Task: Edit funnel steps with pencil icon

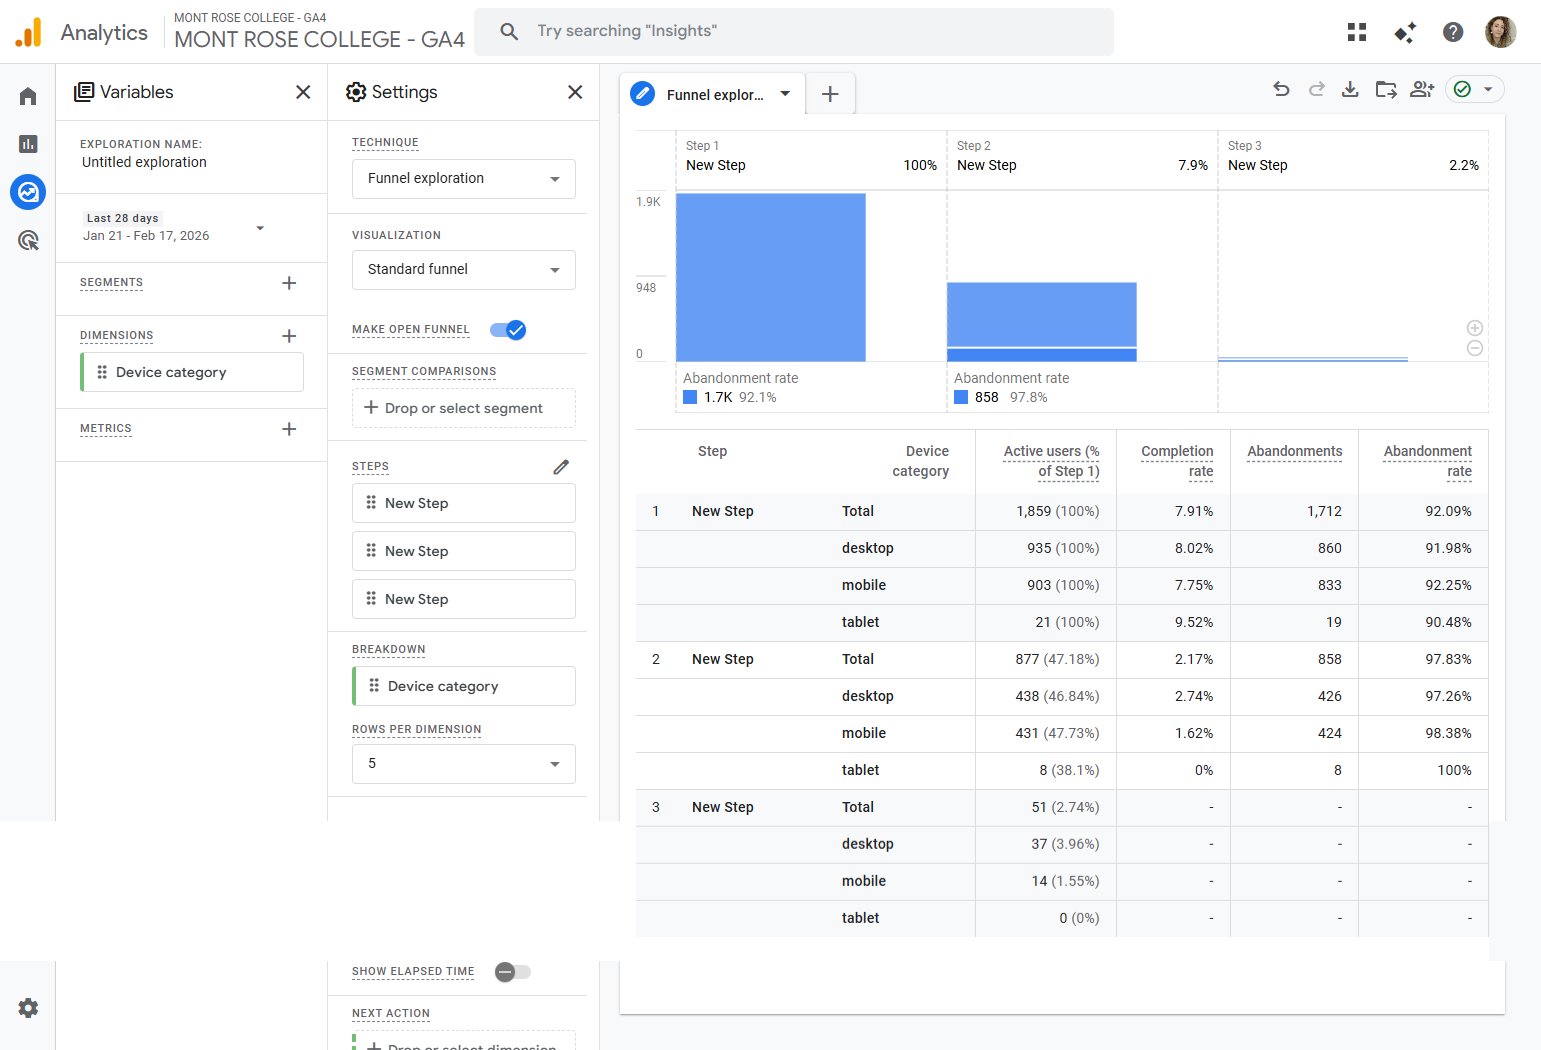Action: pos(561,467)
